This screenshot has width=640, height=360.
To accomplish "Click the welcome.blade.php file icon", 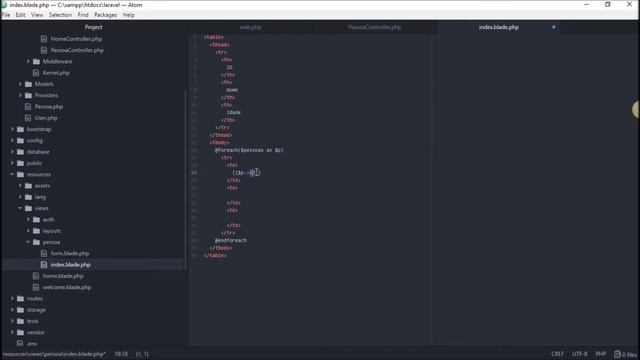I will (x=36, y=287).
